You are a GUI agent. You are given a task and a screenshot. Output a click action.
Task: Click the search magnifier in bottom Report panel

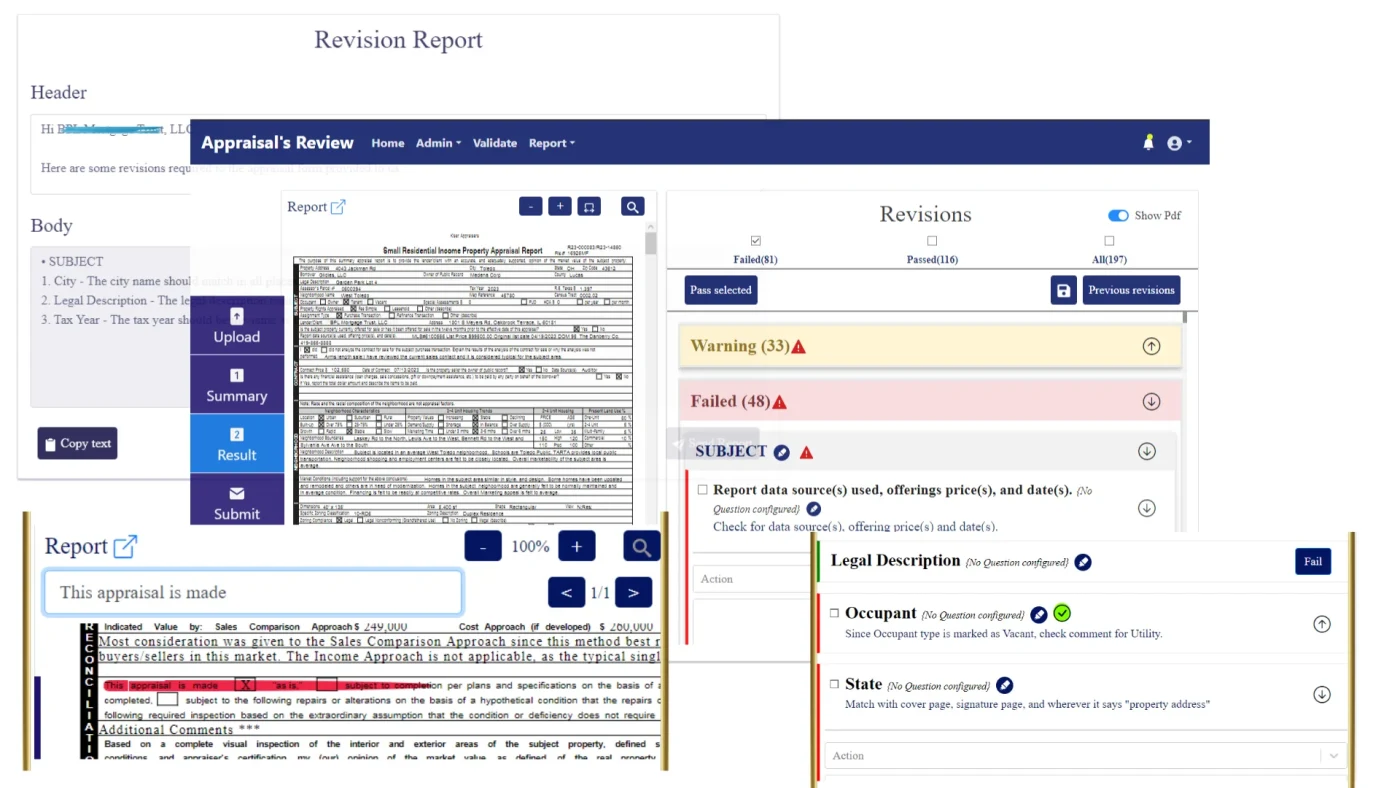(x=641, y=547)
